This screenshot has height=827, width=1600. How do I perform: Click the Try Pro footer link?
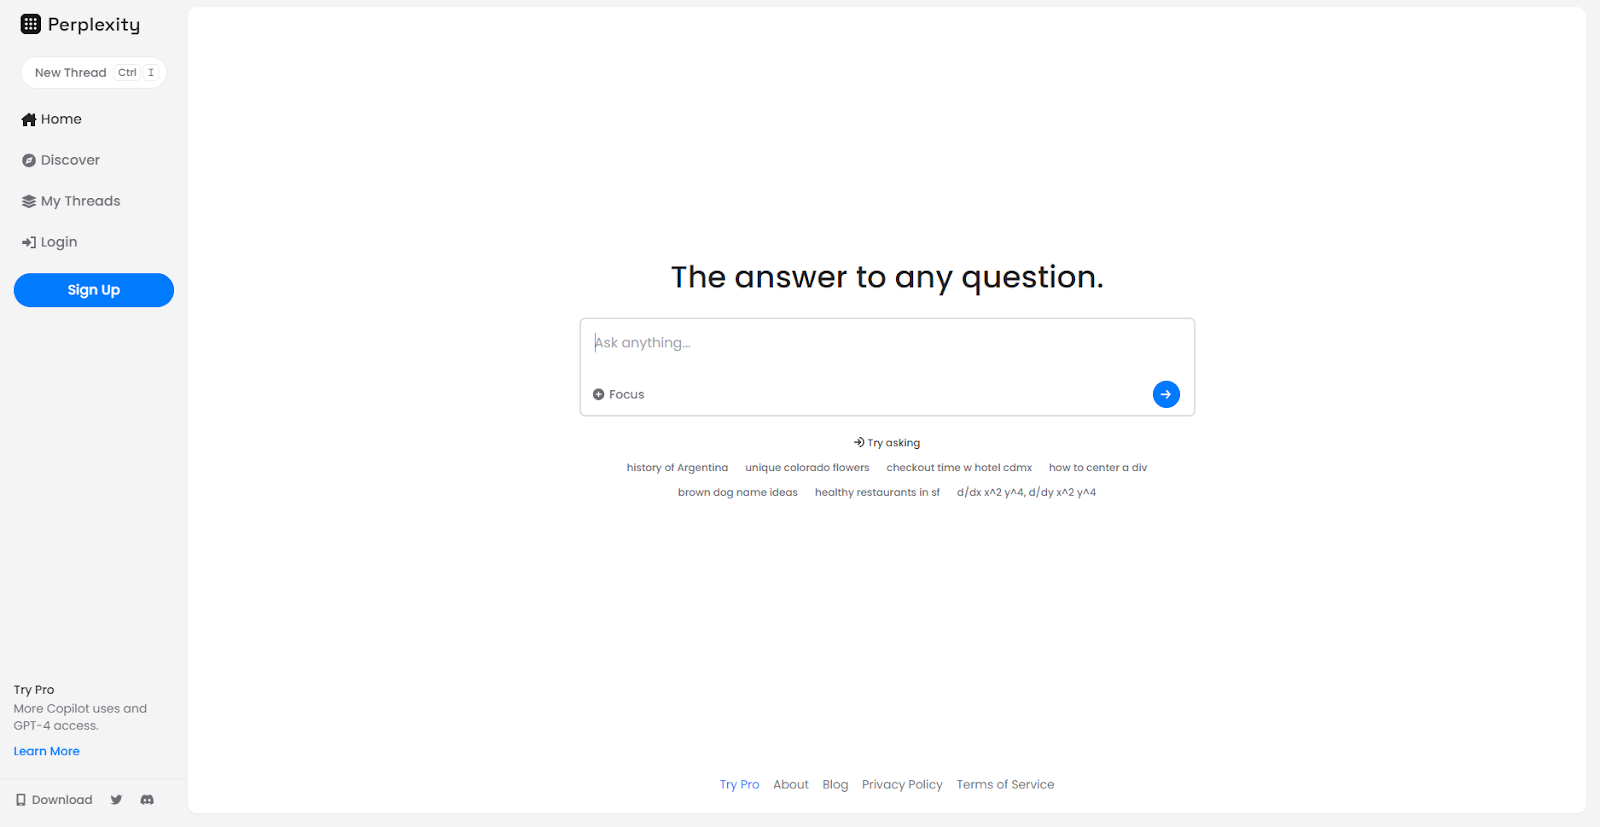(x=739, y=784)
